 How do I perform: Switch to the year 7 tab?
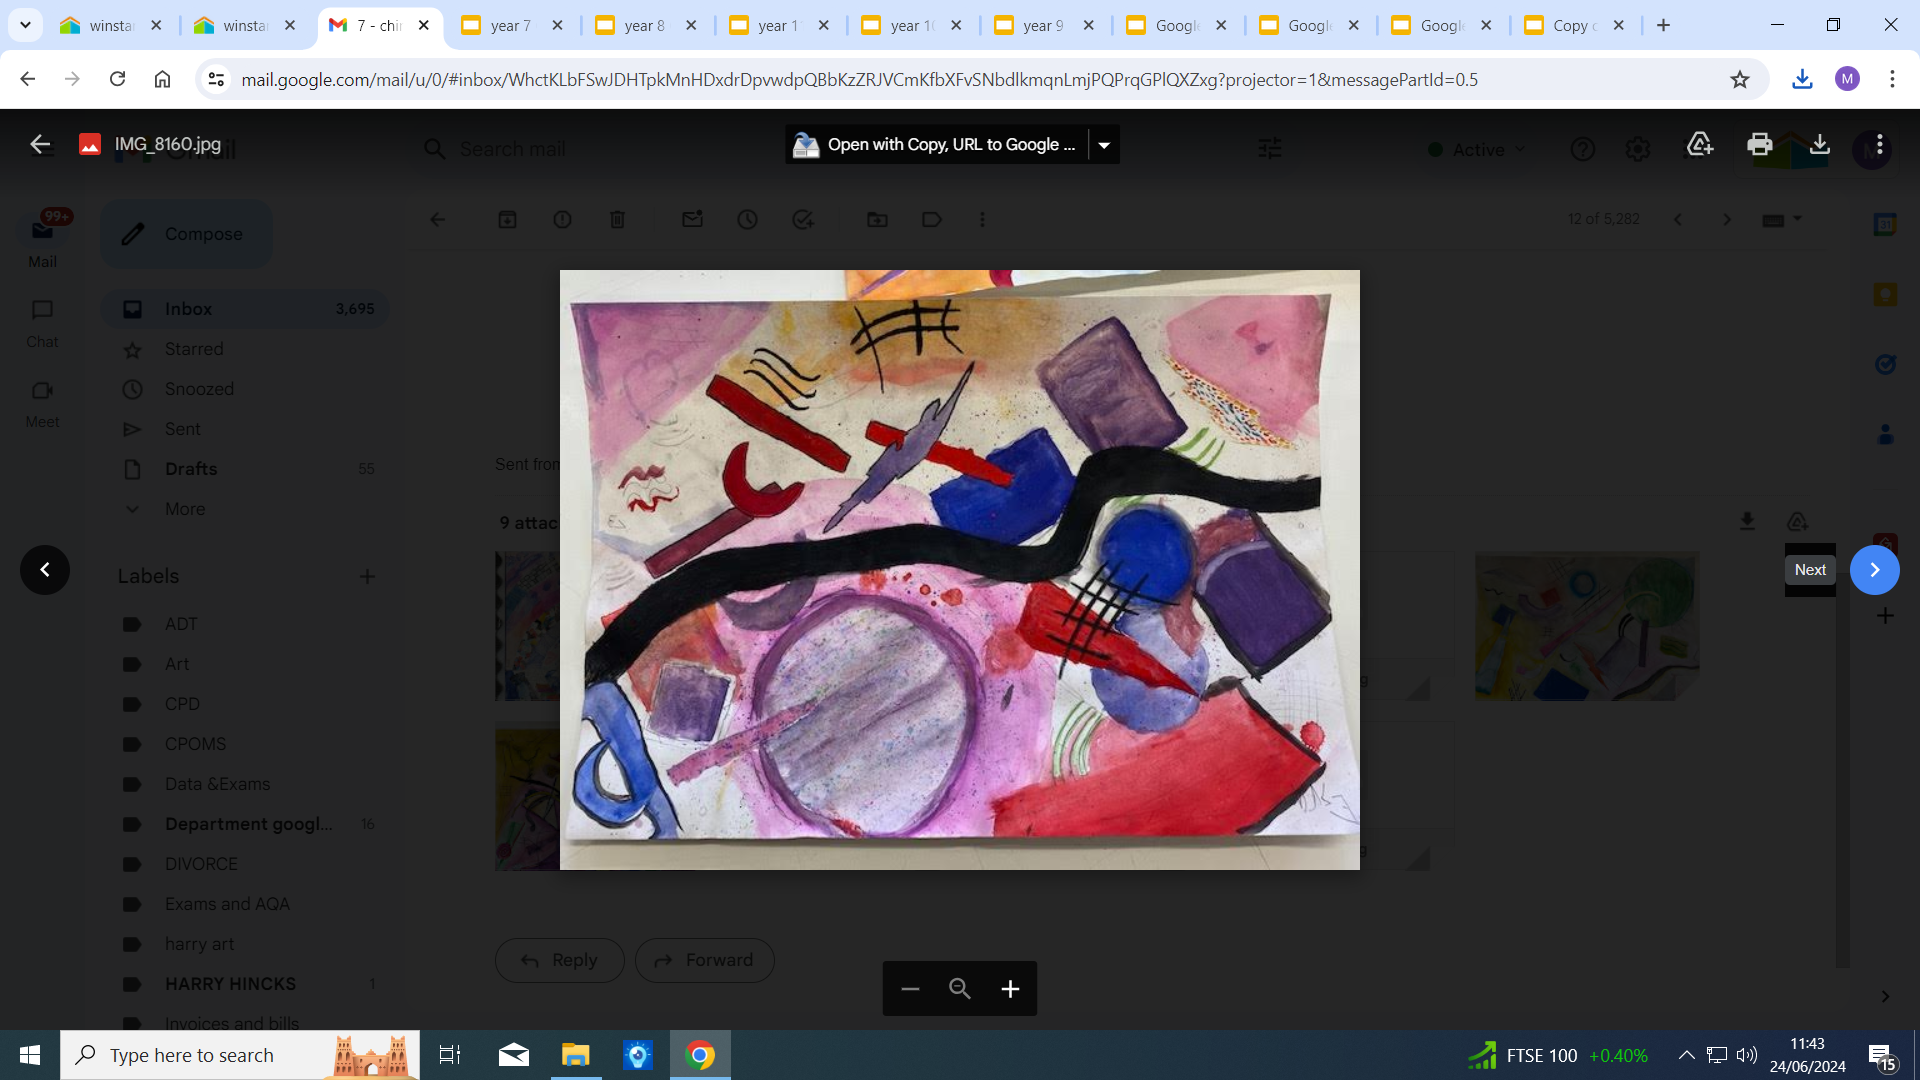pos(512,25)
